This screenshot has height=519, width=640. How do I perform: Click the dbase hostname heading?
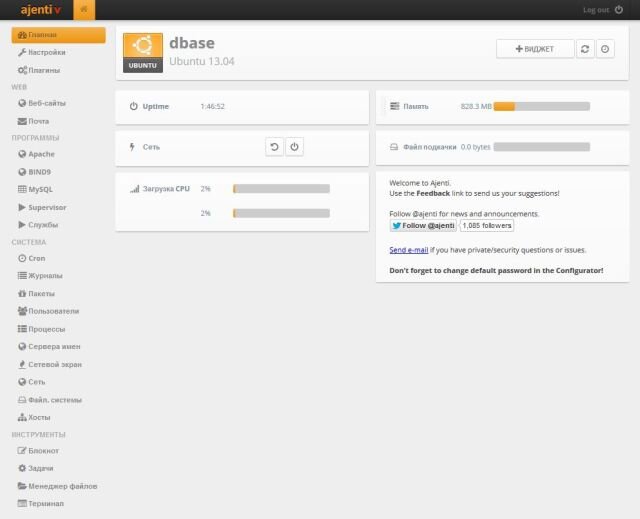click(x=192, y=43)
